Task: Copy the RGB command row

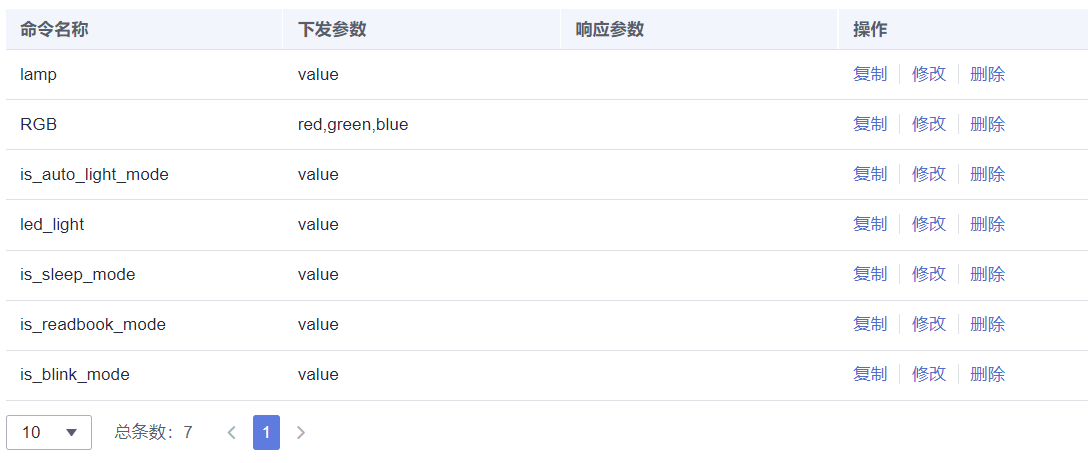Action: click(869, 124)
